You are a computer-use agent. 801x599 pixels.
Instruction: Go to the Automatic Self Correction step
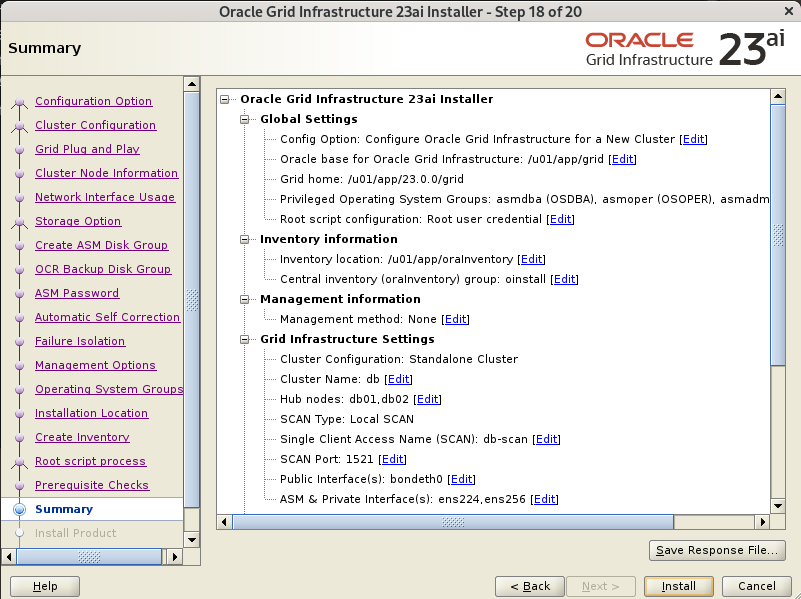[x=107, y=317]
